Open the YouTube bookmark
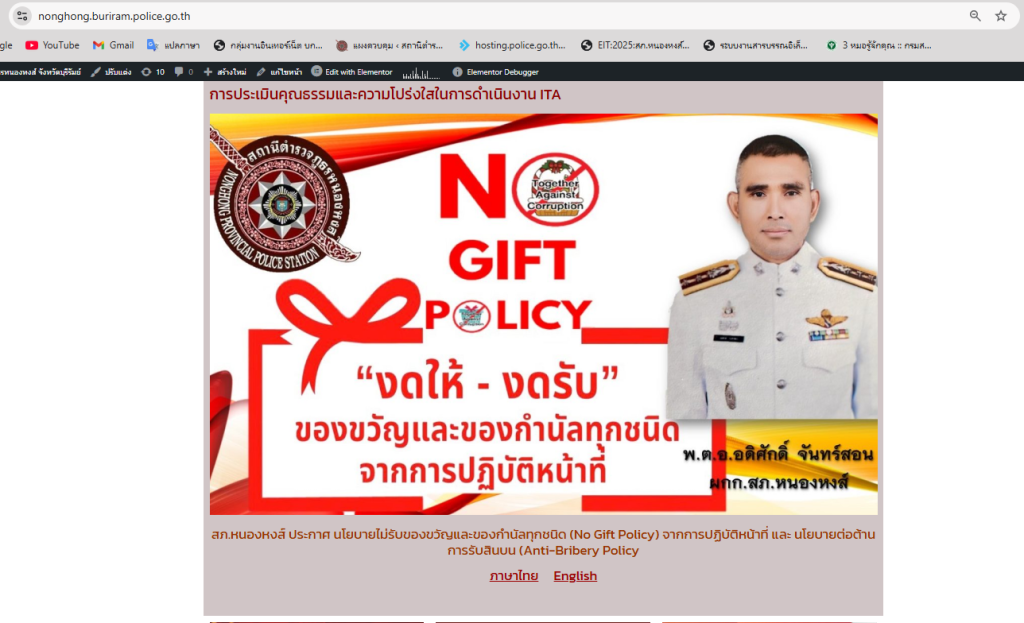Image resolution: width=1024 pixels, height=623 pixels. coord(52,45)
